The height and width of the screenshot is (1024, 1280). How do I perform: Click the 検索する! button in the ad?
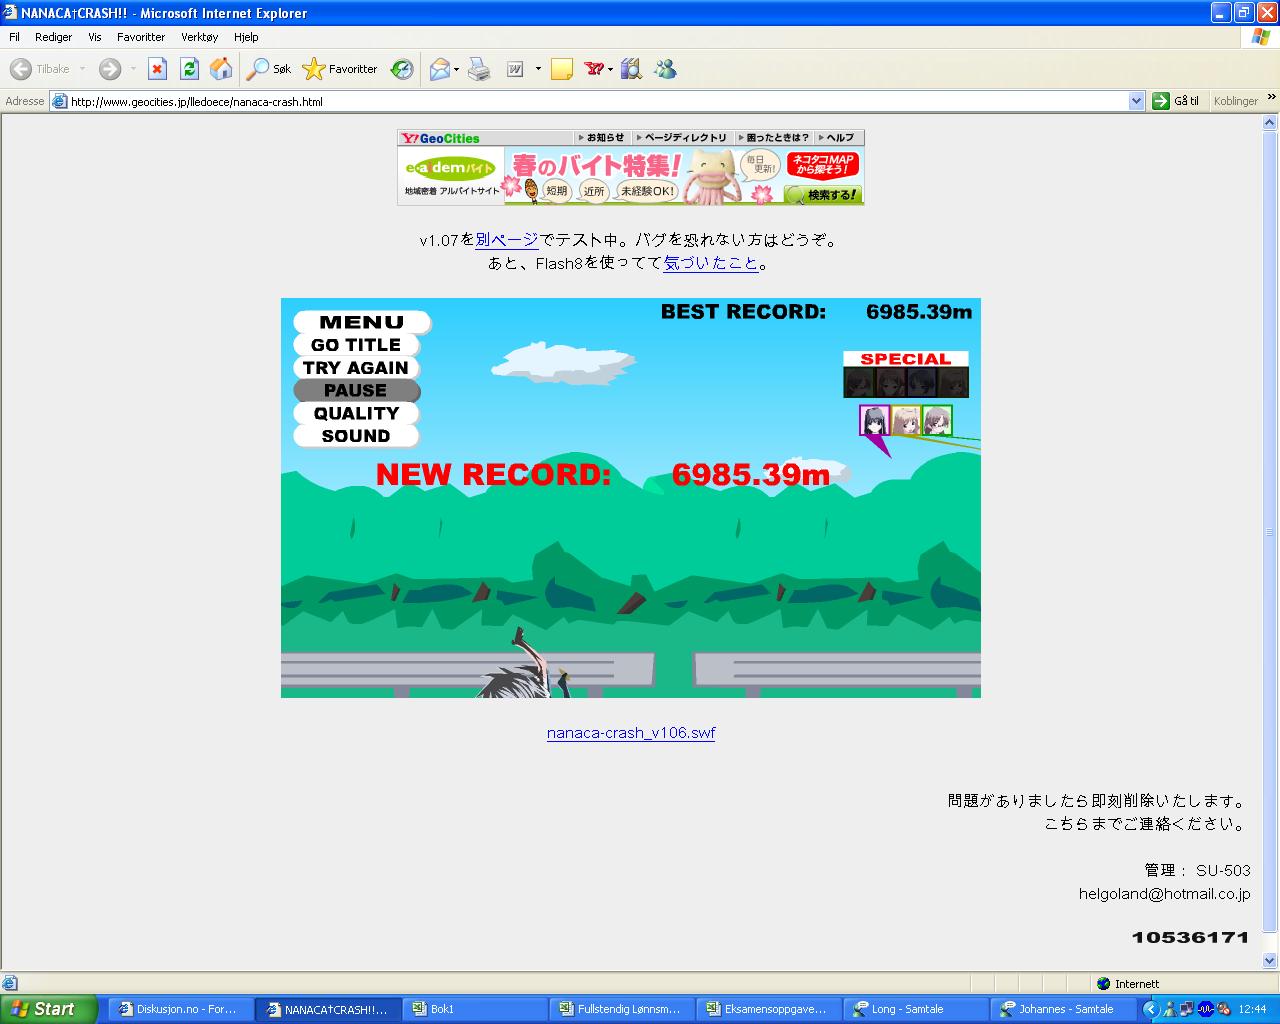[824, 194]
